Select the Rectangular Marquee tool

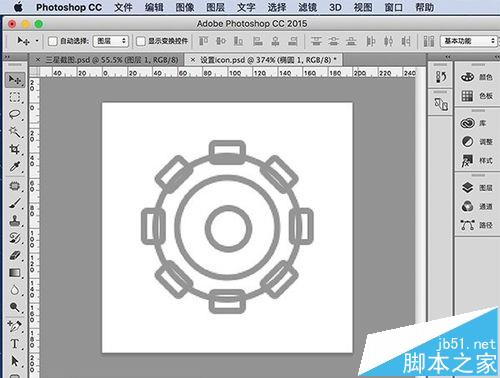[15, 97]
